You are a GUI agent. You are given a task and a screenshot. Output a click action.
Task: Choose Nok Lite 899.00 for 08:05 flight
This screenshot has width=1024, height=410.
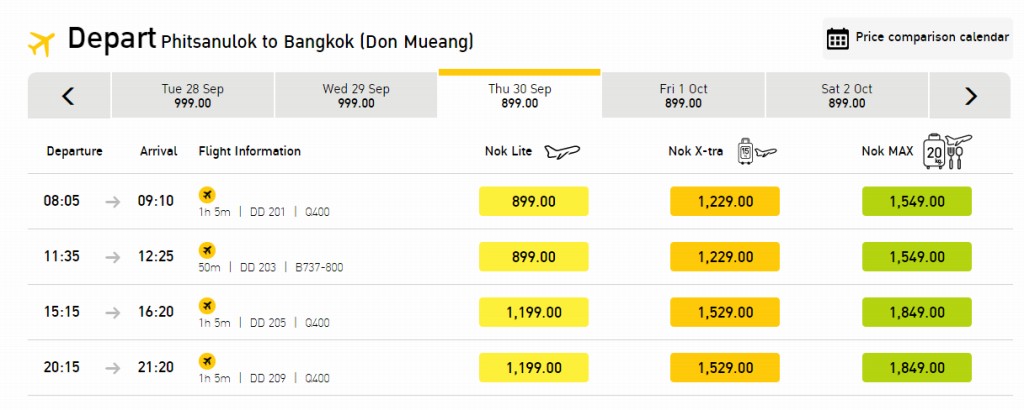click(534, 201)
